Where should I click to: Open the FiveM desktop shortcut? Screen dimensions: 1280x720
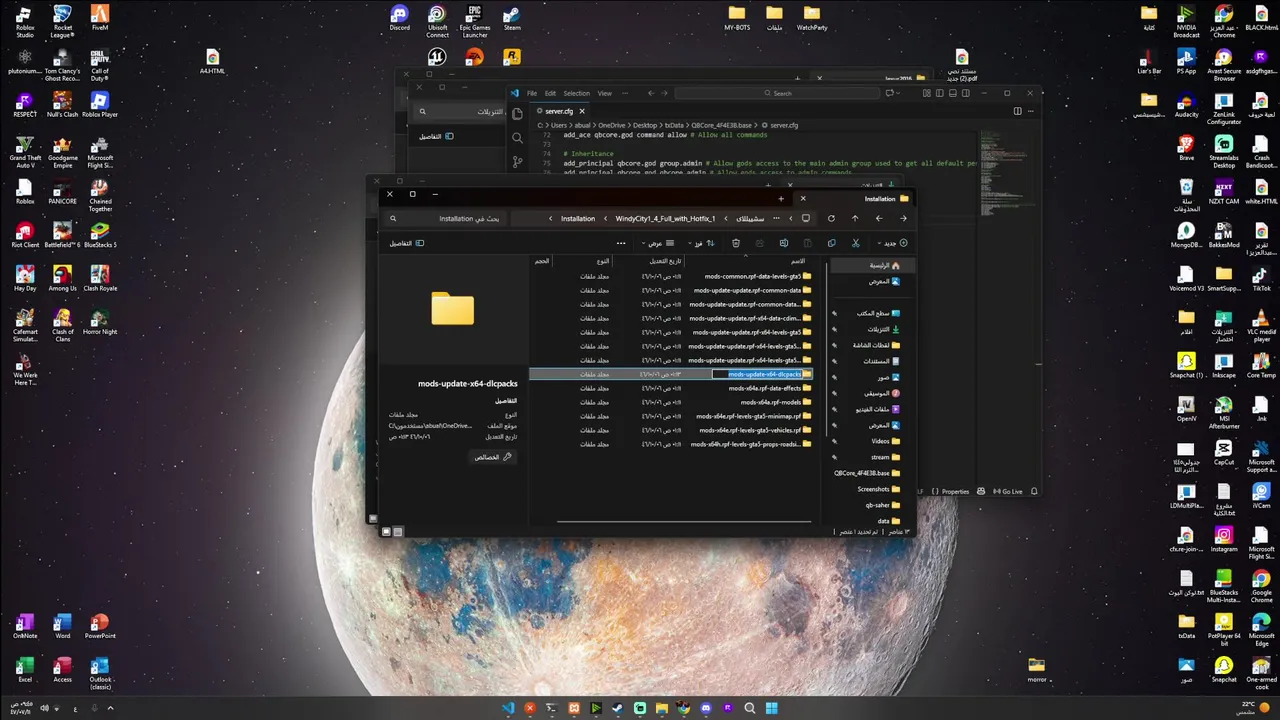pyautogui.click(x=99, y=18)
